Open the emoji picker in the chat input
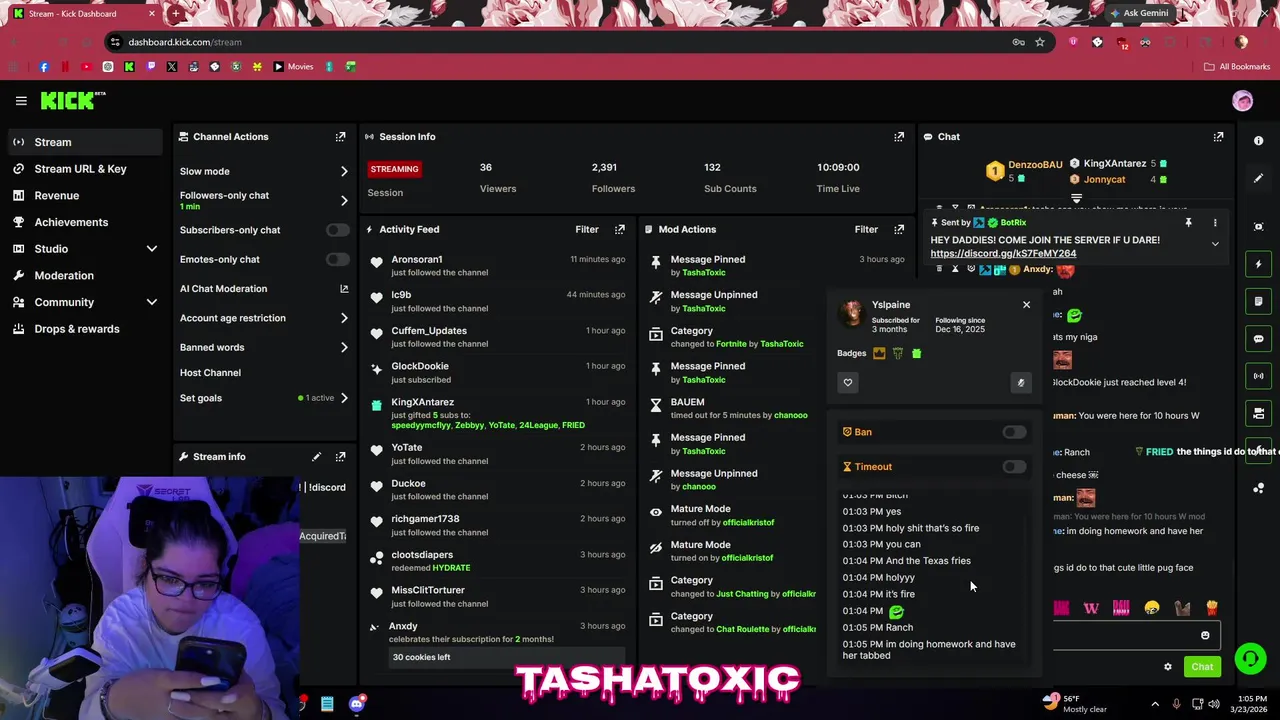1280x720 pixels. tap(1205, 635)
